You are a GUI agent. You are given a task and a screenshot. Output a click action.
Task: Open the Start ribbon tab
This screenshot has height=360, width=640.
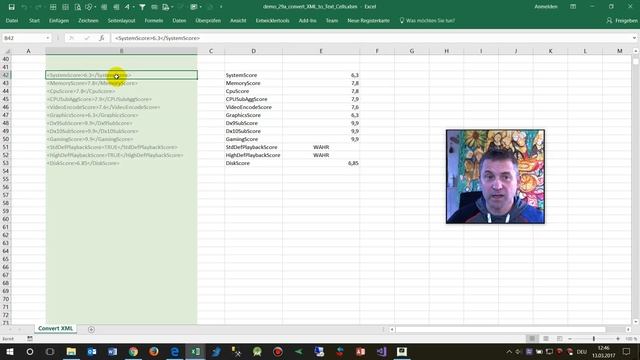[x=34, y=20]
